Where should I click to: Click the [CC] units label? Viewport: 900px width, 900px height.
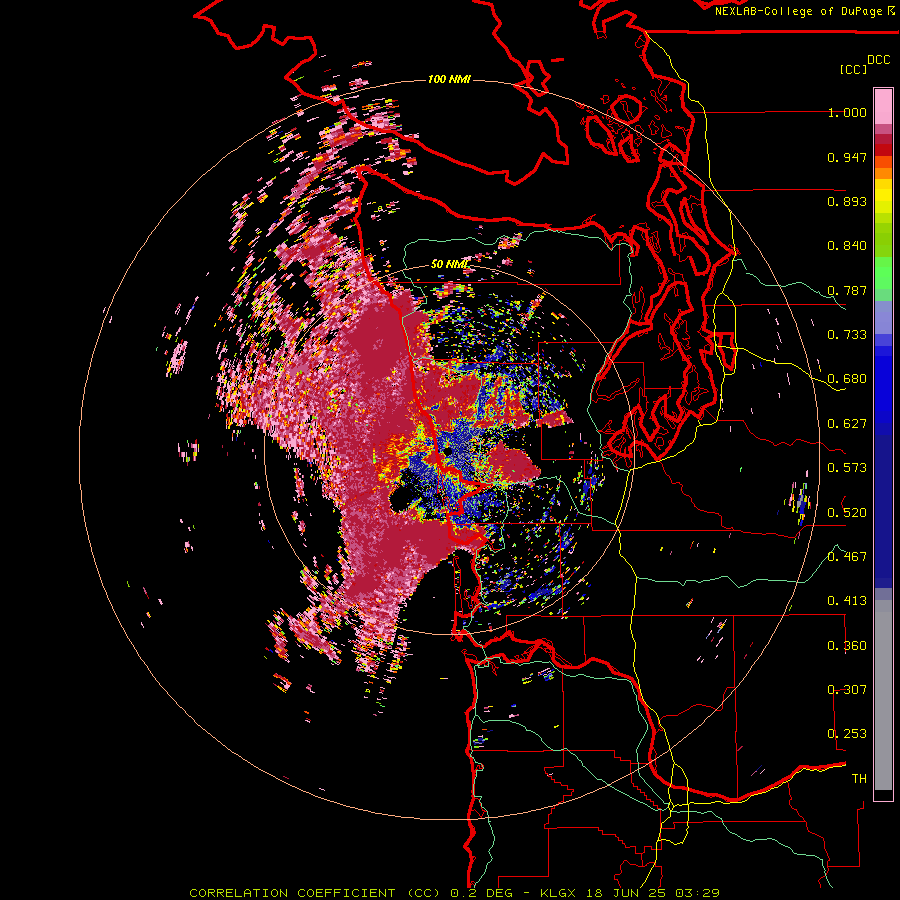[x=853, y=69]
